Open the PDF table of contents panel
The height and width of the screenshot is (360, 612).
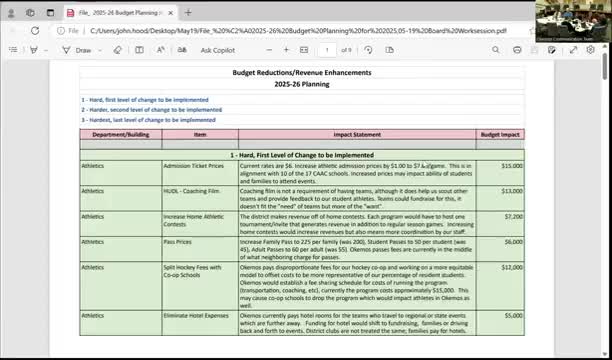(x=13, y=50)
